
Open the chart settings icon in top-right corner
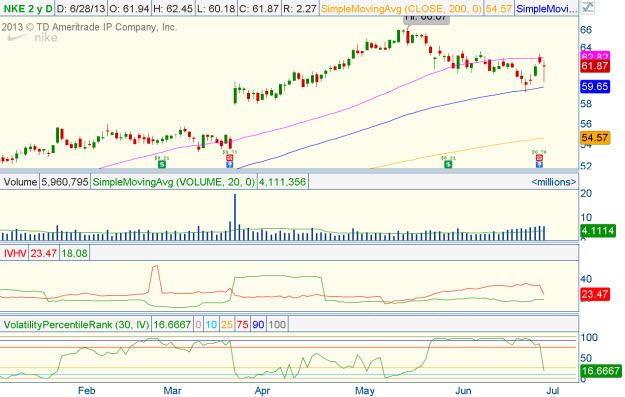(587, 7)
